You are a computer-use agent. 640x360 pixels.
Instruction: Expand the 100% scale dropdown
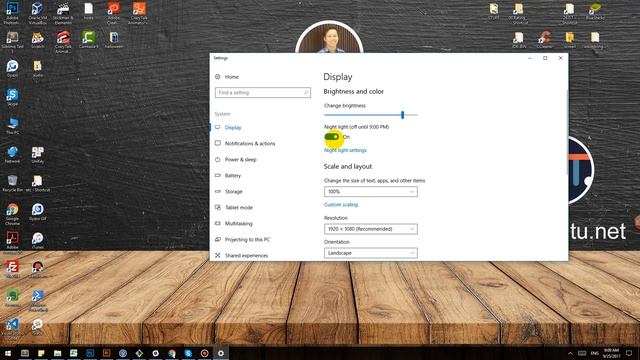[x=371, y=191]
